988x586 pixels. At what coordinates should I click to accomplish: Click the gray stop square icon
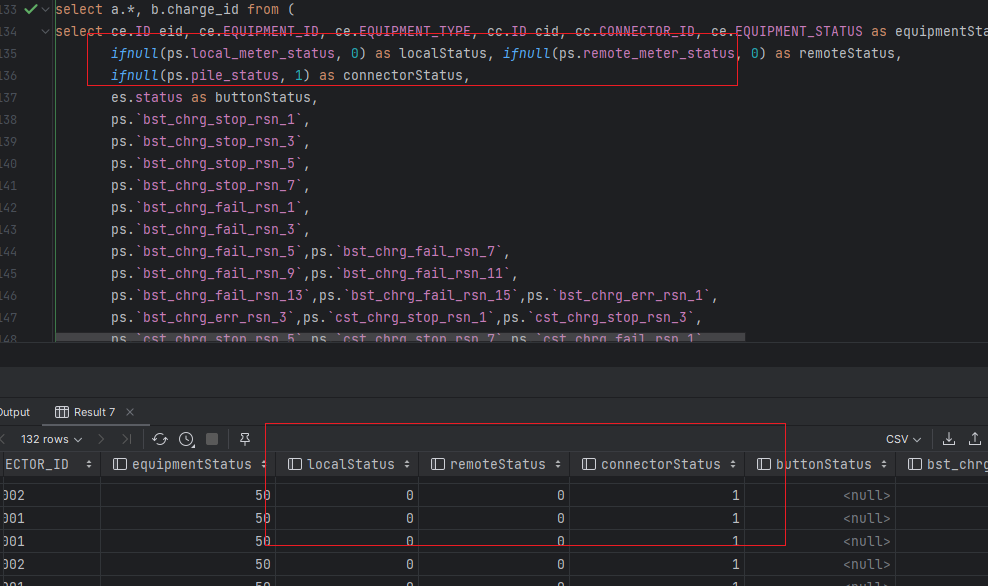pos(212,439)
